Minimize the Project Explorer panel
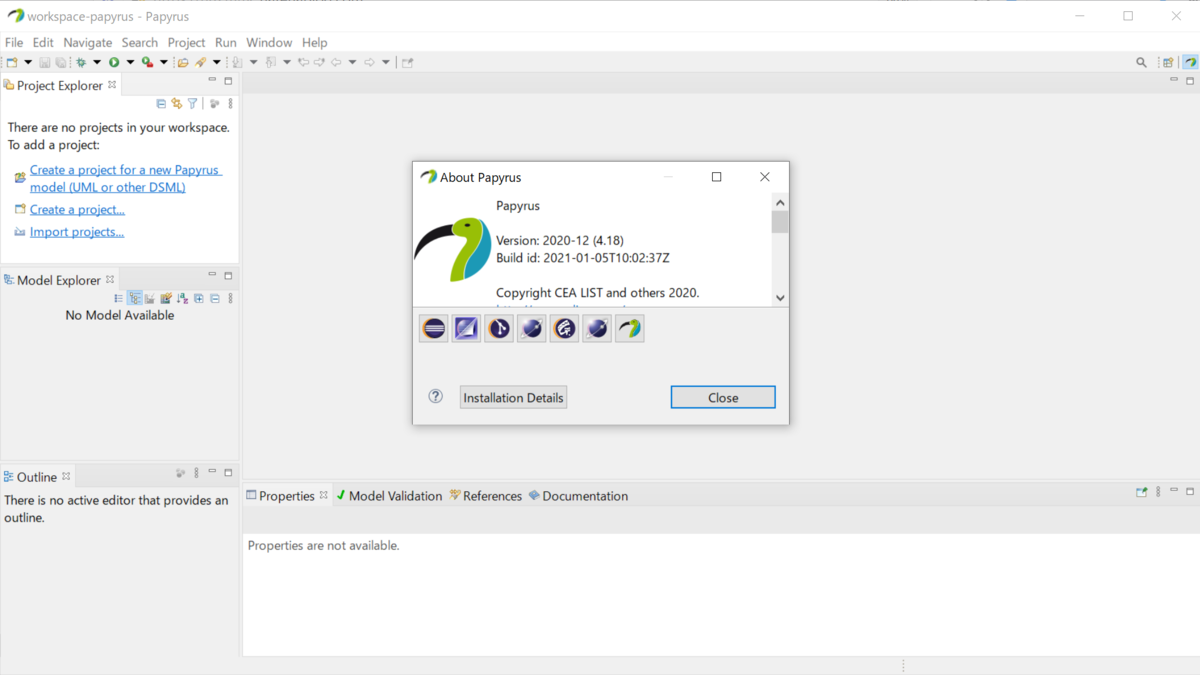Image resolution: width=1200 pixels, height=675 pixels. pos(212,80)
